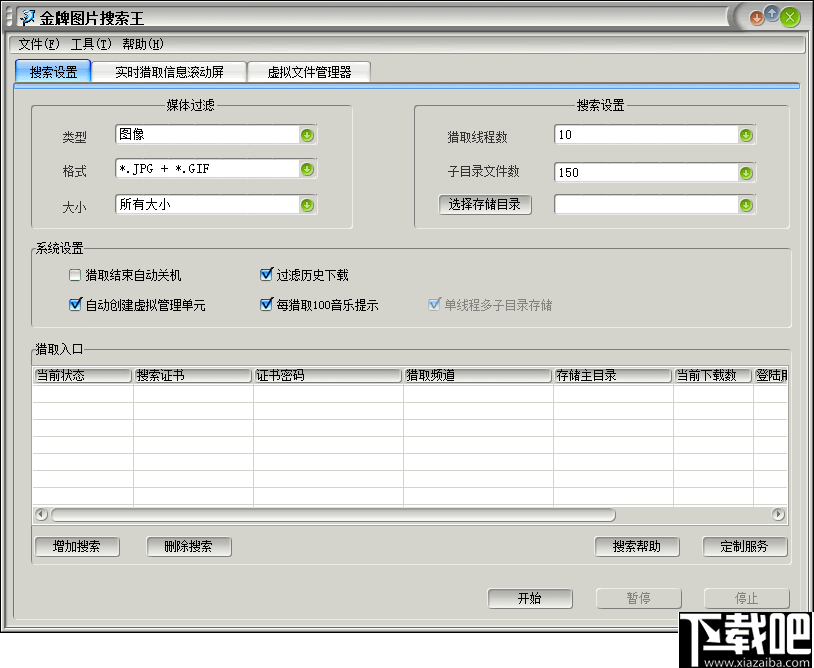Click the blue up-arrow title bar button
814x668 pixels.
point(772,14)
